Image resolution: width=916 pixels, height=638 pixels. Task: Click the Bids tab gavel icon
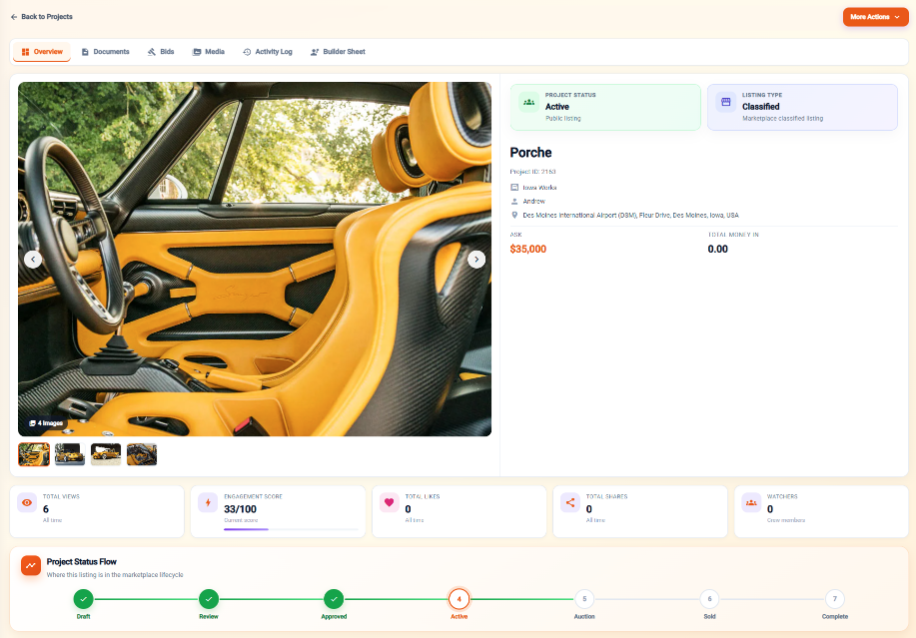pos(151,52)
